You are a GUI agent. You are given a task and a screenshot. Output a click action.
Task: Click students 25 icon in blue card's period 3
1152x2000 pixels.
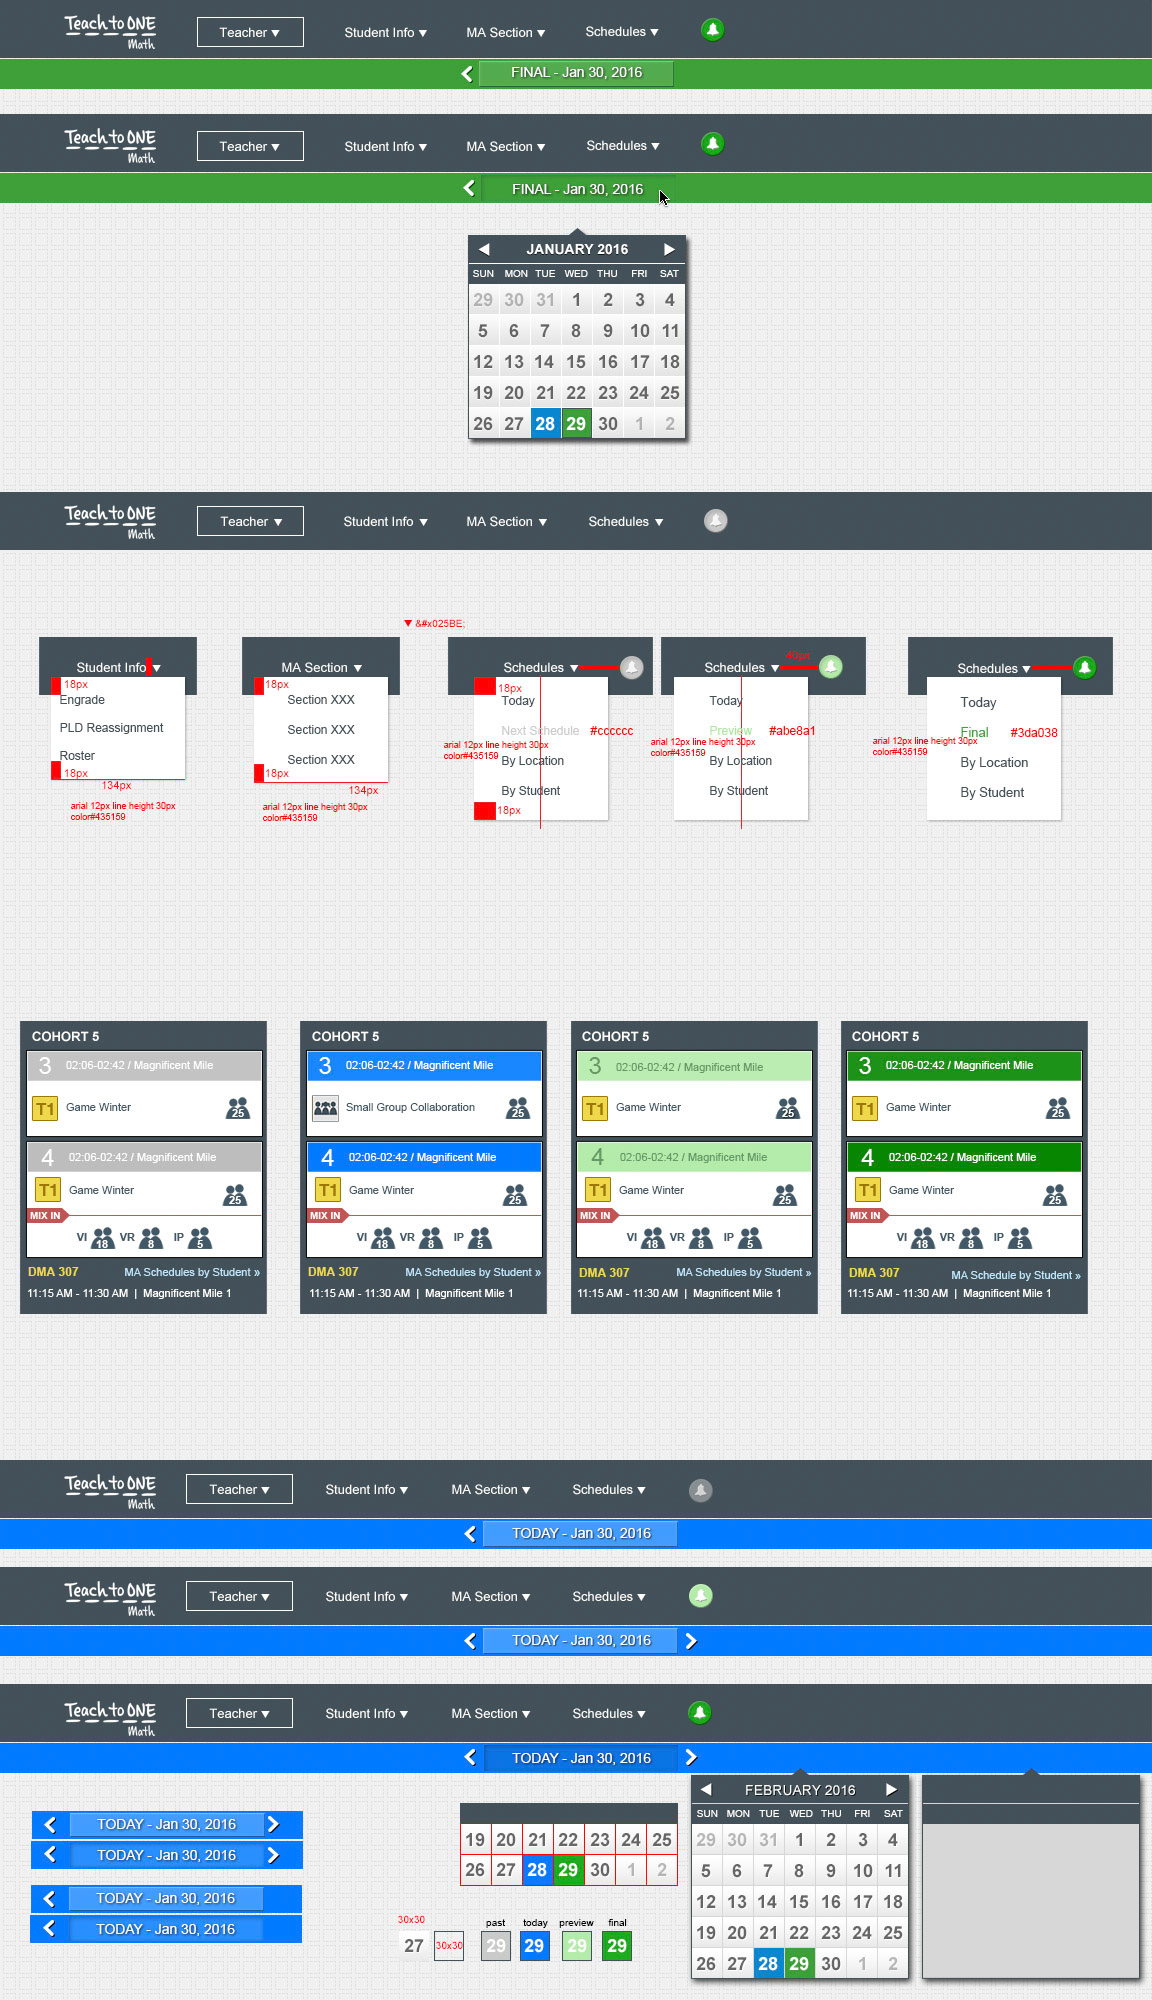tap(518, 1107)
